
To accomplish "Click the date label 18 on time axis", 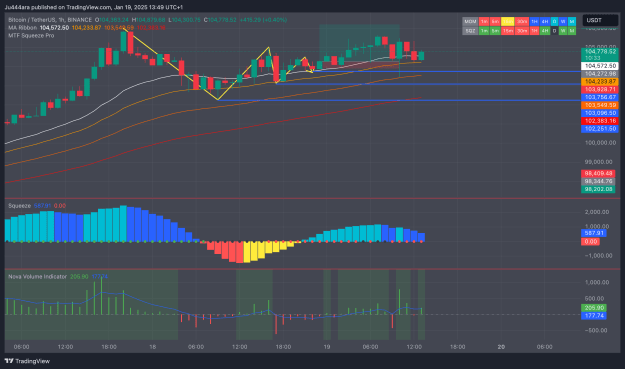I will click(x=152, y=347).
